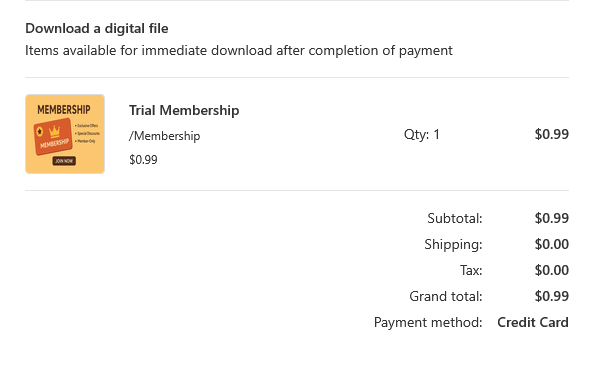Click the Grand total amount $0.99
604x365 pixels.
[x=552, y=296]
